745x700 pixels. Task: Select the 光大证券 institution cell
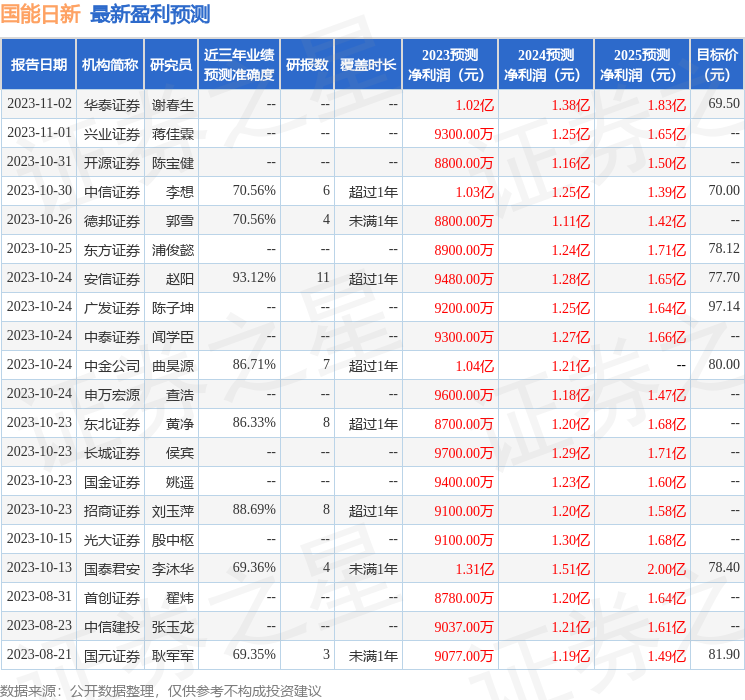(112, 540)
